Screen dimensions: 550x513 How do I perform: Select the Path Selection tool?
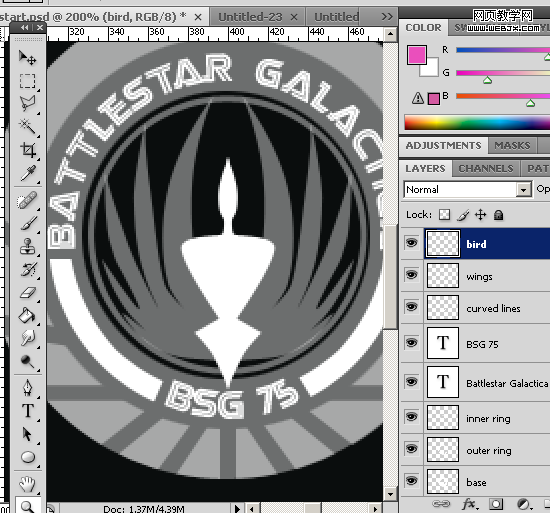pyautogui.click(x=27, y=434)
